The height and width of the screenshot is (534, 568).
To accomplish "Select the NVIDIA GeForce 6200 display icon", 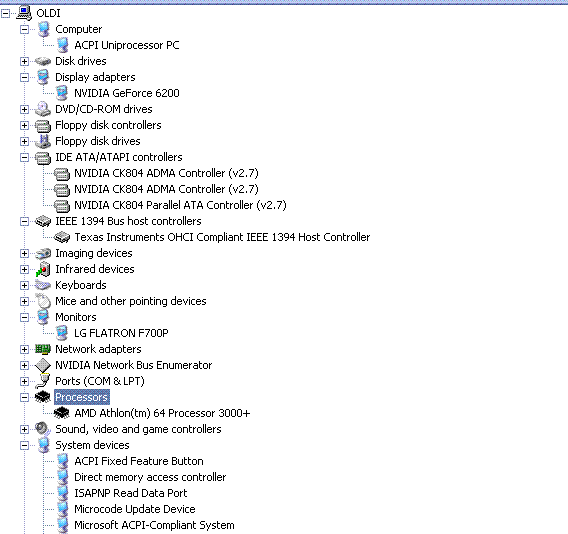I will [x=62, y=93].
